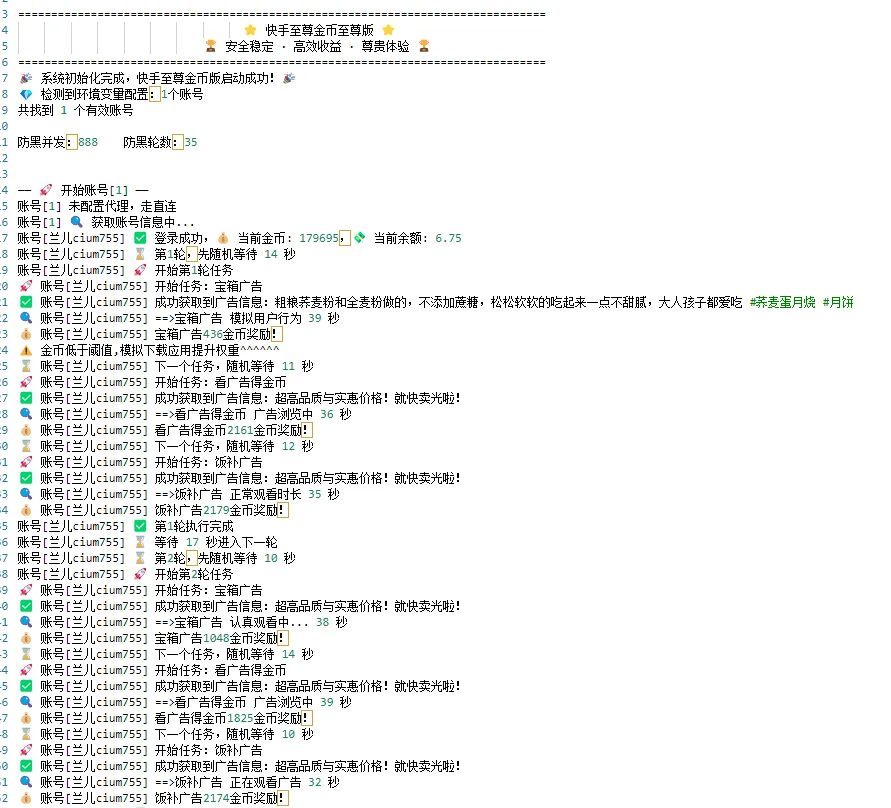Screen dimensions: 891x808
Task: Click the diamond icon beside 检测到环境变量配置
Action: [x=26, y=94]
